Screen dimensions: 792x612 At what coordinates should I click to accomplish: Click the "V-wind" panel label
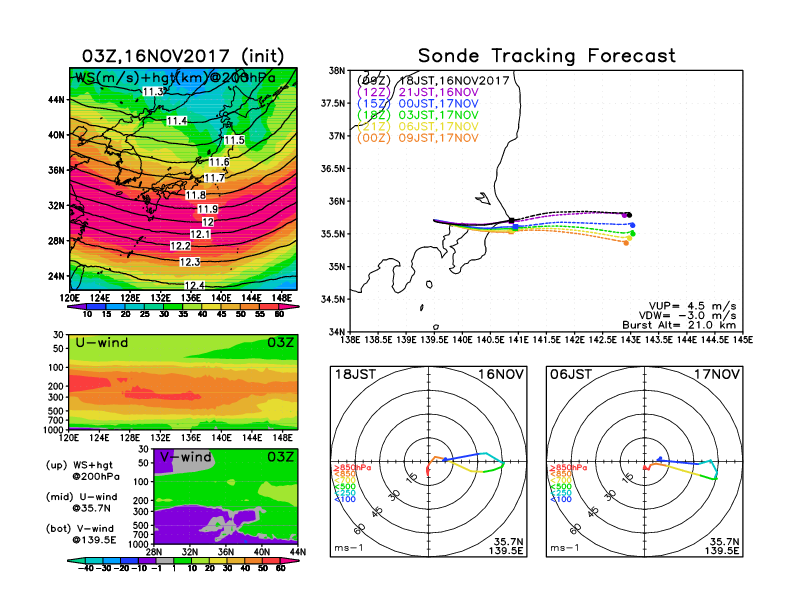click(x=185, y=457)
